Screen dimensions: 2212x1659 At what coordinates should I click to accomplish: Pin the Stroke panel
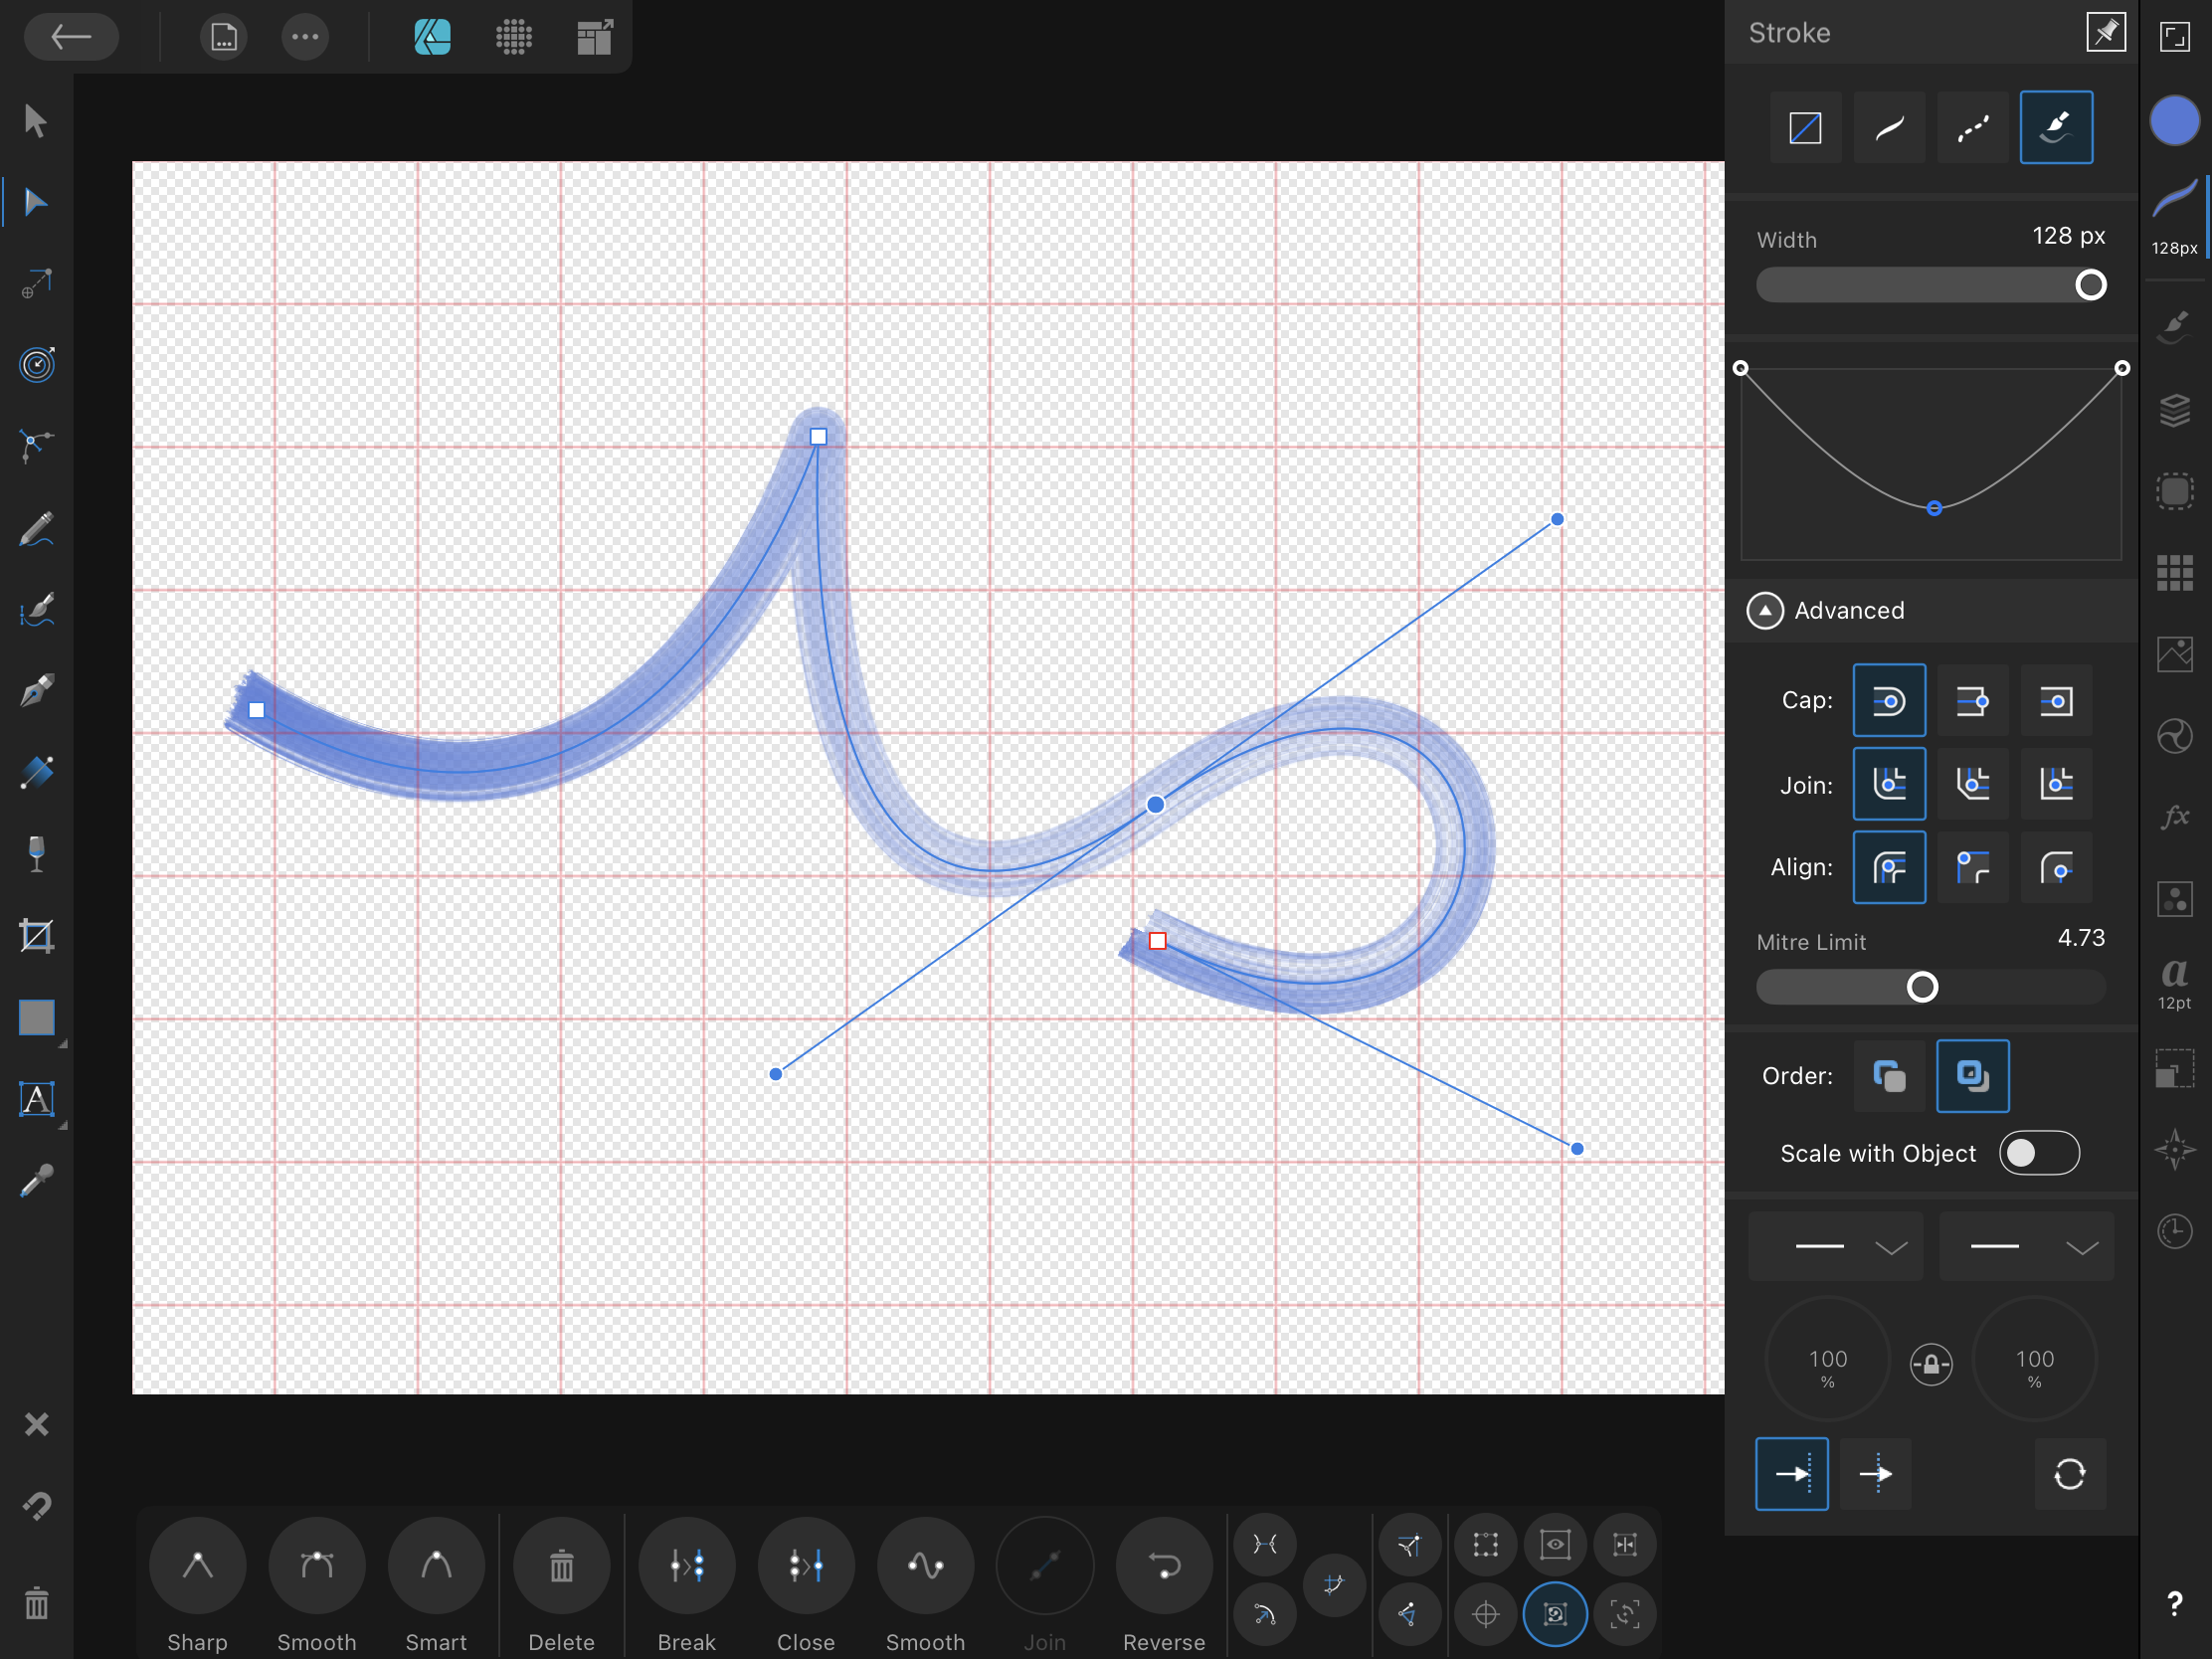(2105, 32)
